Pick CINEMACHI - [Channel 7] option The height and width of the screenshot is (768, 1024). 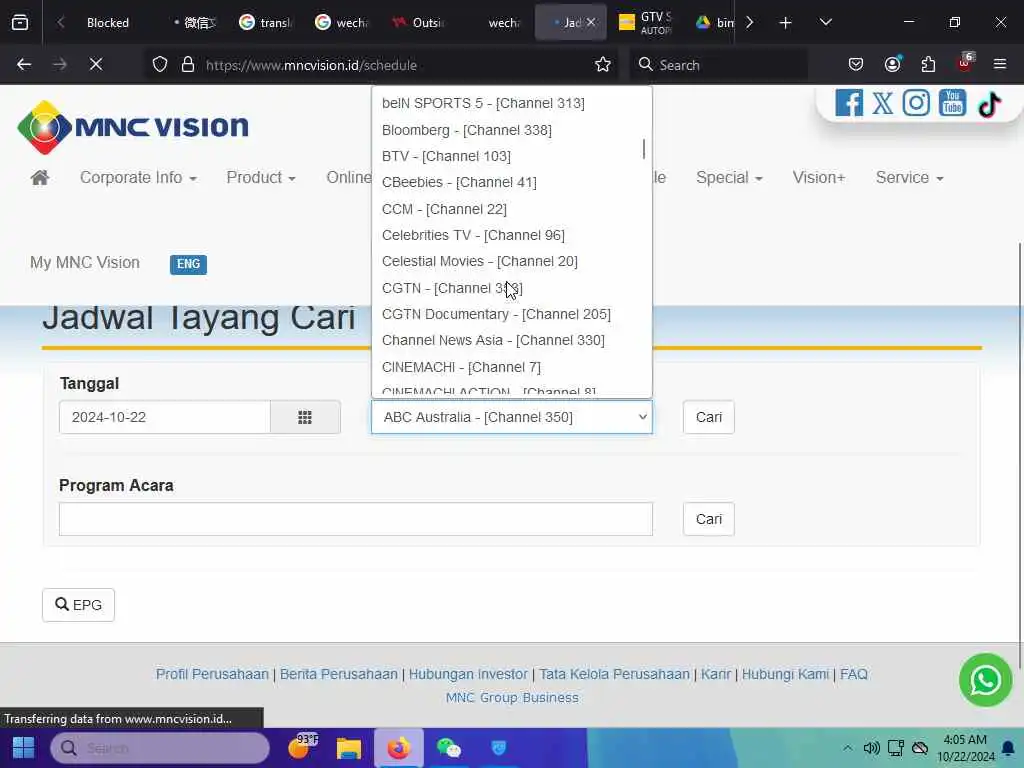point(461,367)
